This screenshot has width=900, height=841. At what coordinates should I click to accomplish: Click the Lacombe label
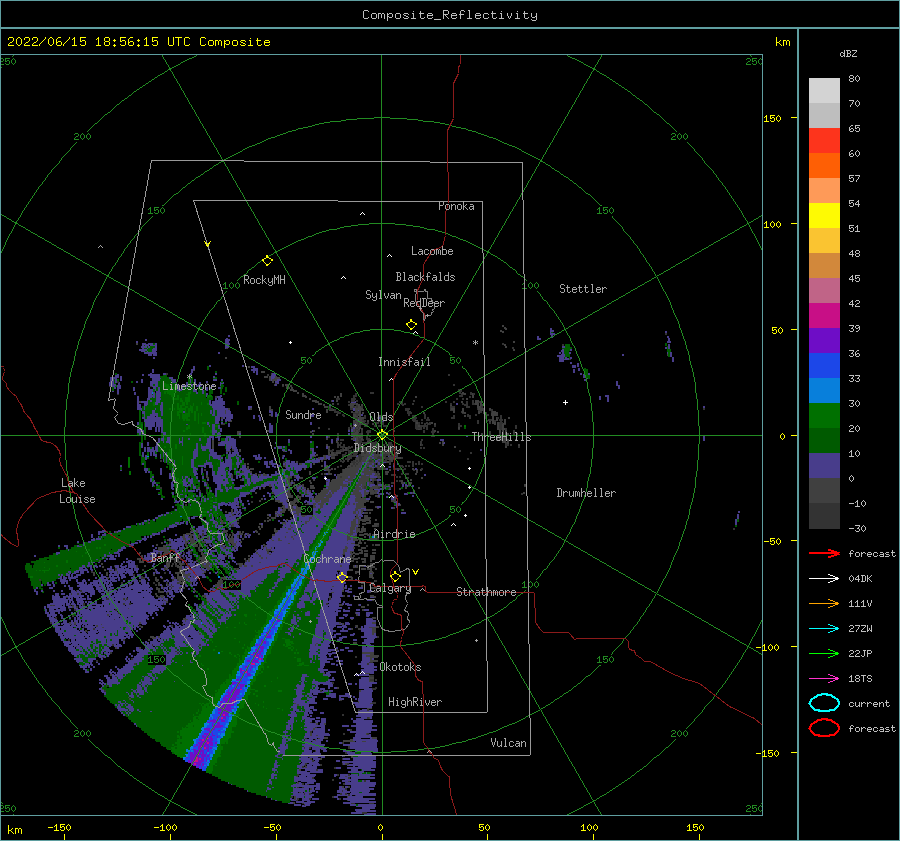[432, 251]
